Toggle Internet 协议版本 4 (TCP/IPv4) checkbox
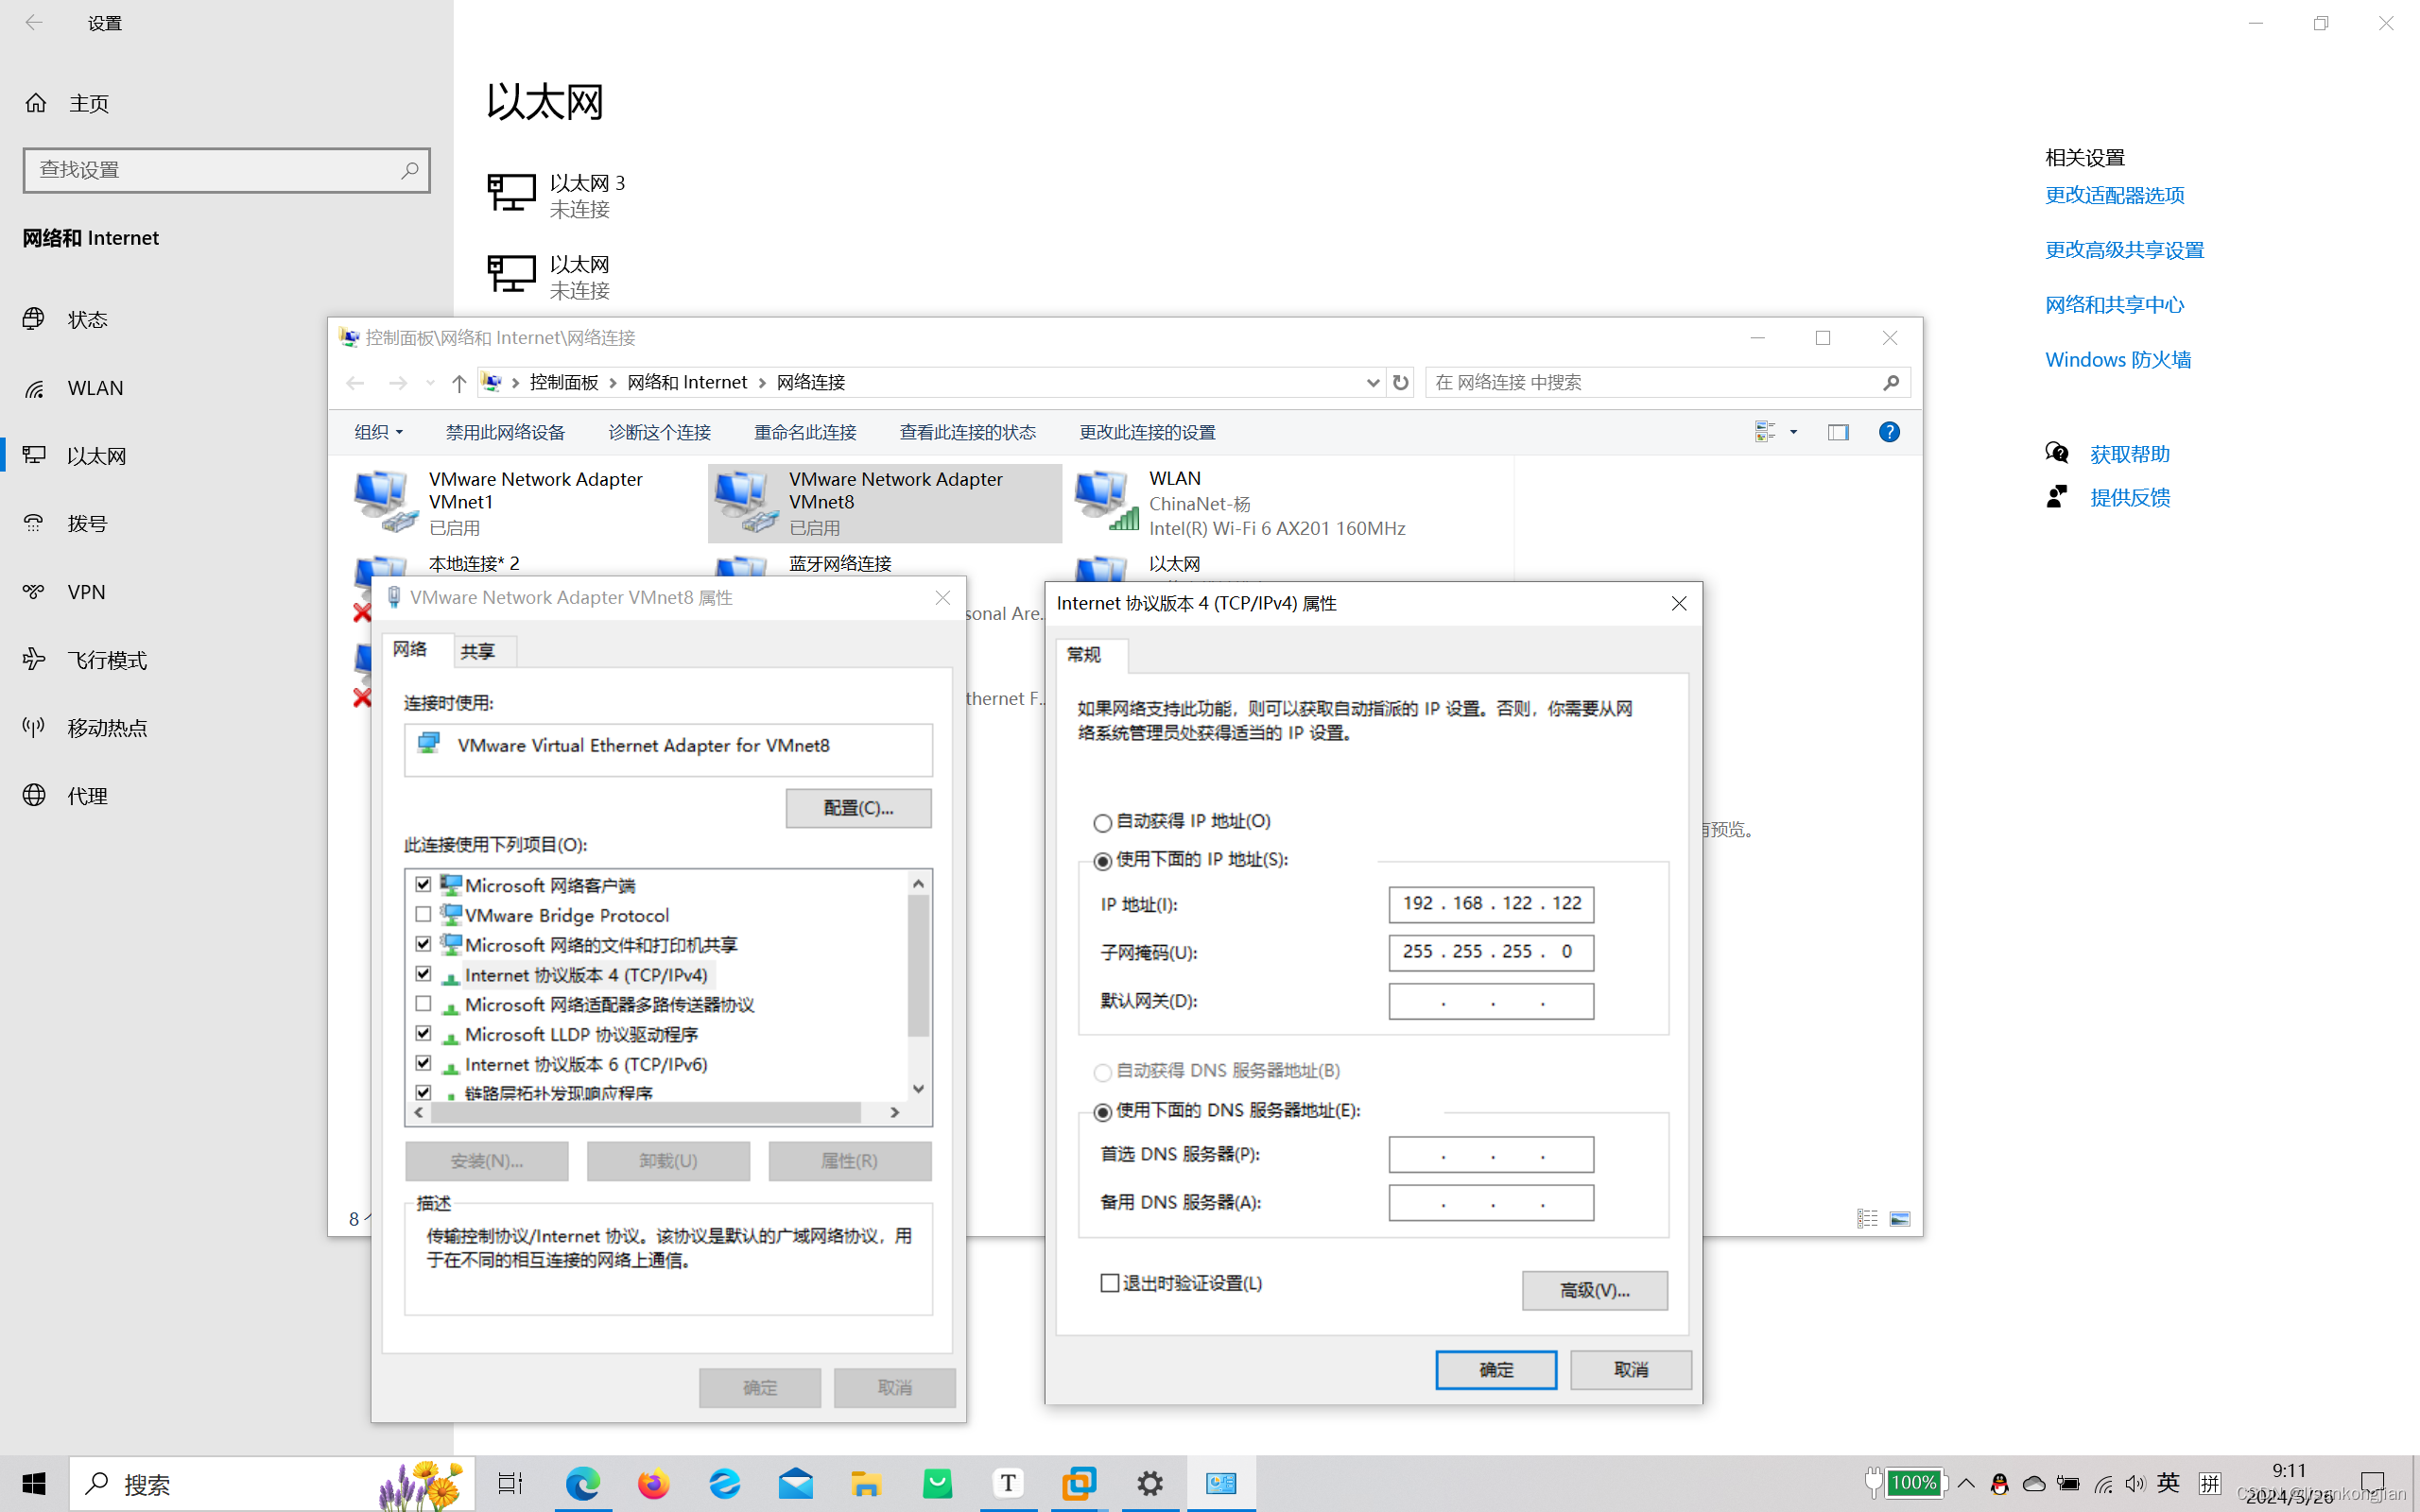This screenshot has height=1512, width=2420. [x=423, y=974]
